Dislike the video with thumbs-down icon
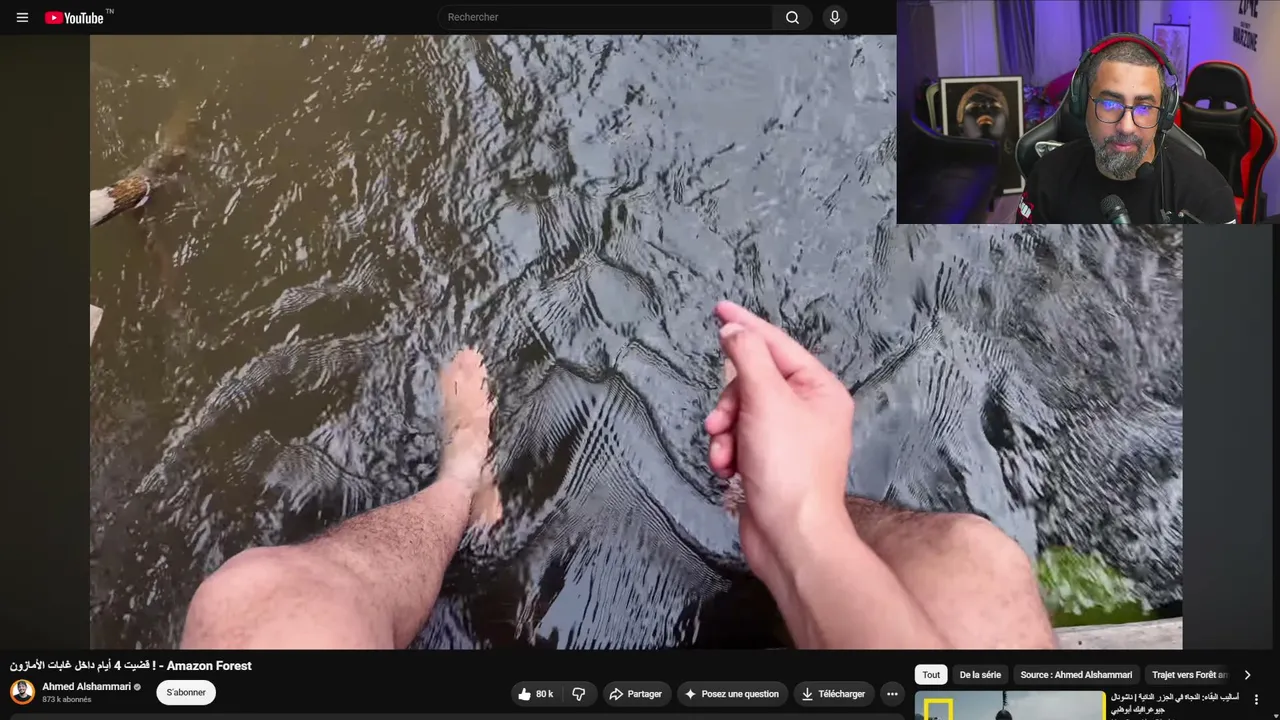The height and width of the screenshot is (720, 1280). pos(578,694)
